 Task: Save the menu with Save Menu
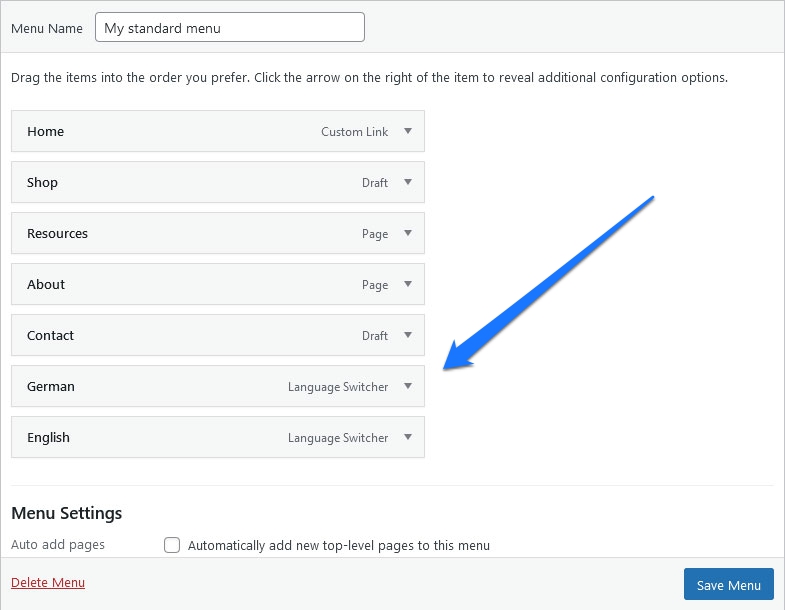[728, 584]
